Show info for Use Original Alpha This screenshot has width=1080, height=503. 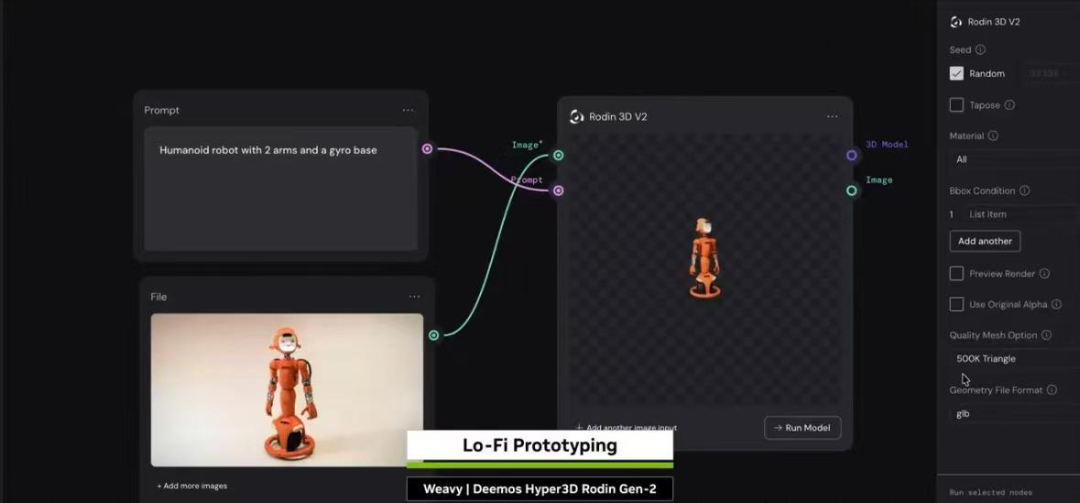tap(1057, 304)
